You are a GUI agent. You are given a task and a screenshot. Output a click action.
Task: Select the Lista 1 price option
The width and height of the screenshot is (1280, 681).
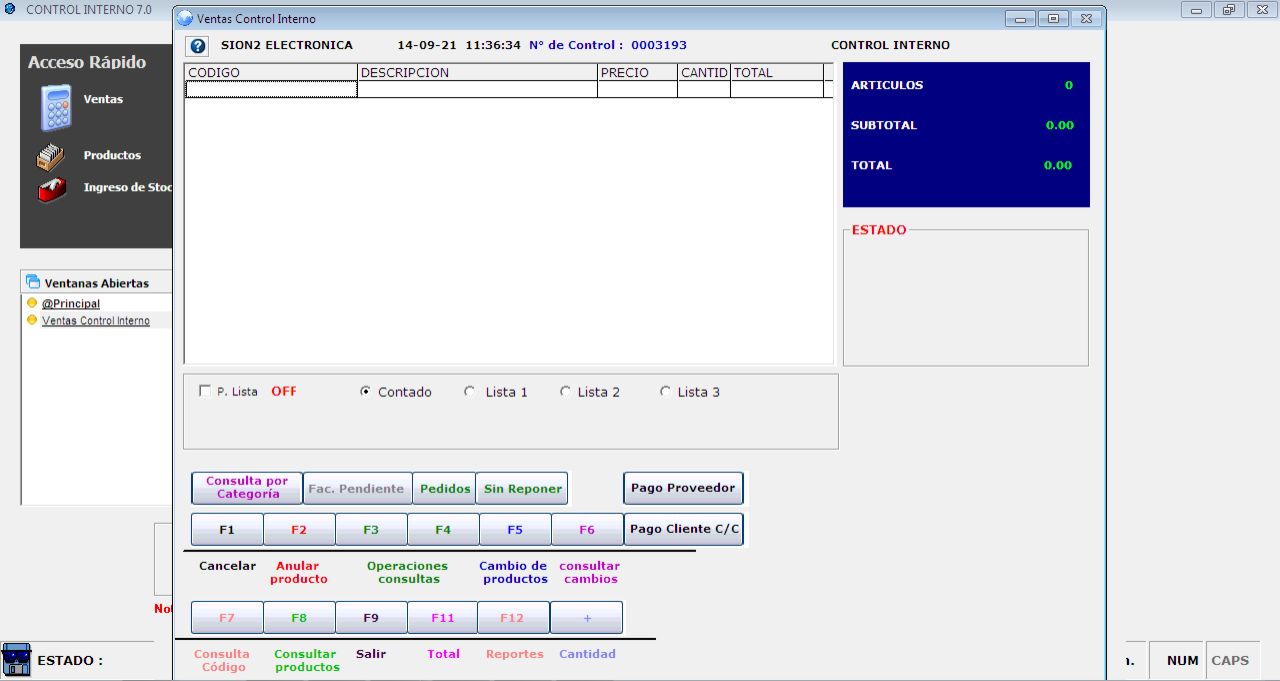pos(470,392)
